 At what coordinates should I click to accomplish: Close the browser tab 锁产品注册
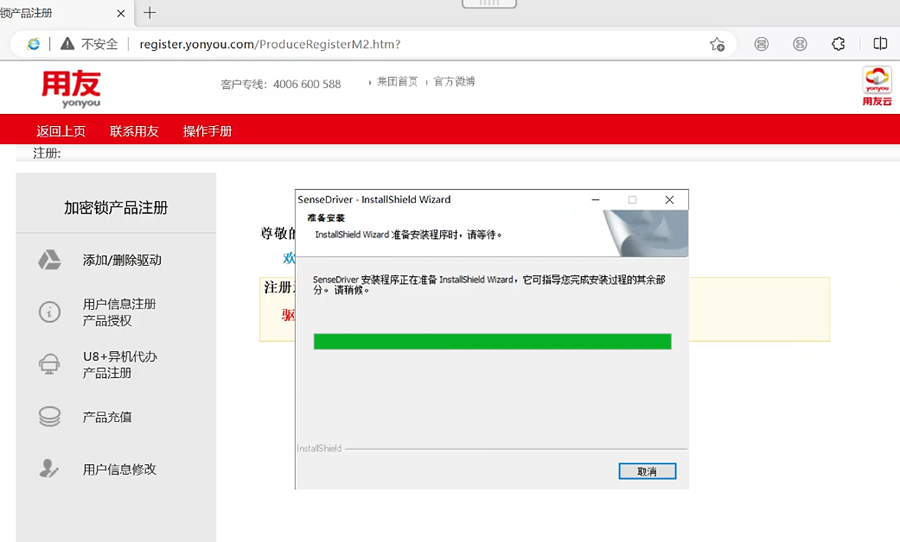(121, 13)
